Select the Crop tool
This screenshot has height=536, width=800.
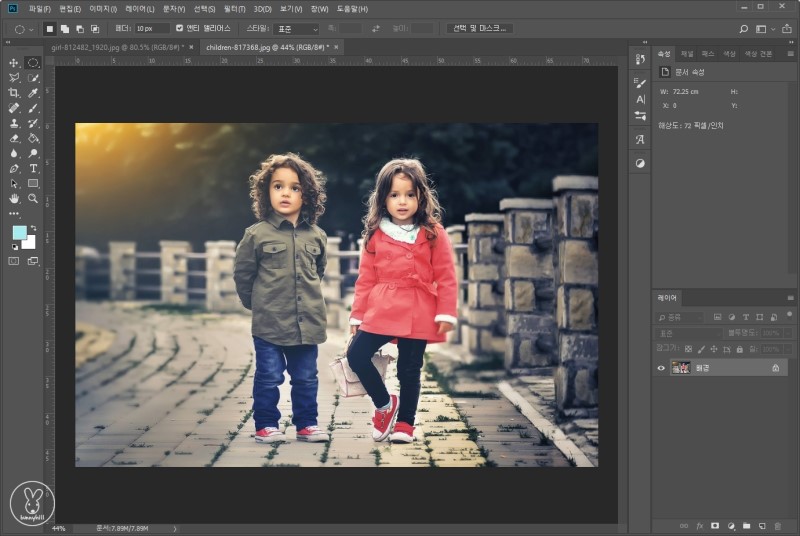pos(14,92)
